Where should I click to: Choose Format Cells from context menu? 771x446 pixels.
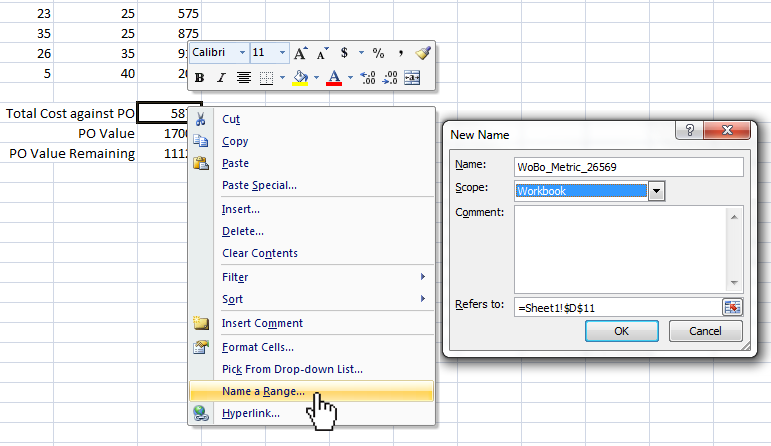[x=258, y=347]
